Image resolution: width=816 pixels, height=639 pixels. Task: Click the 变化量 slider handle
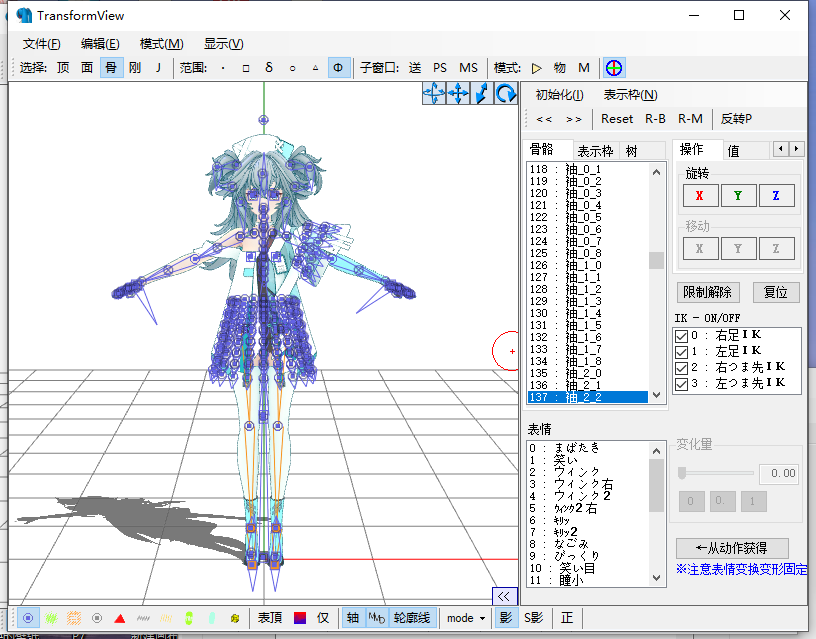tap(682, 473)
